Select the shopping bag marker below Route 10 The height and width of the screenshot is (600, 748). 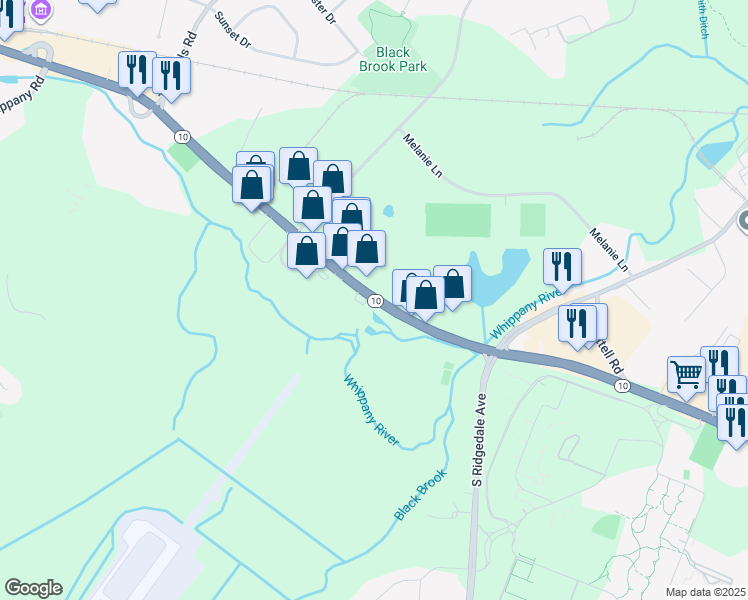click(306, 251)
